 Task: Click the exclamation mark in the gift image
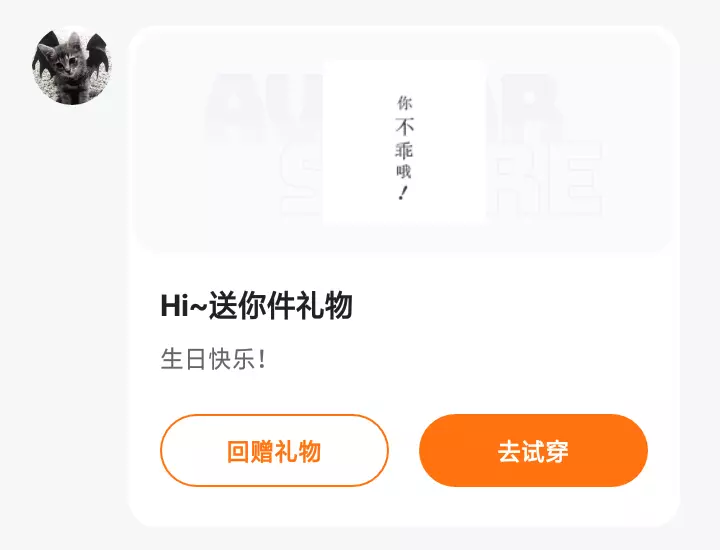[x=403, y=193]
